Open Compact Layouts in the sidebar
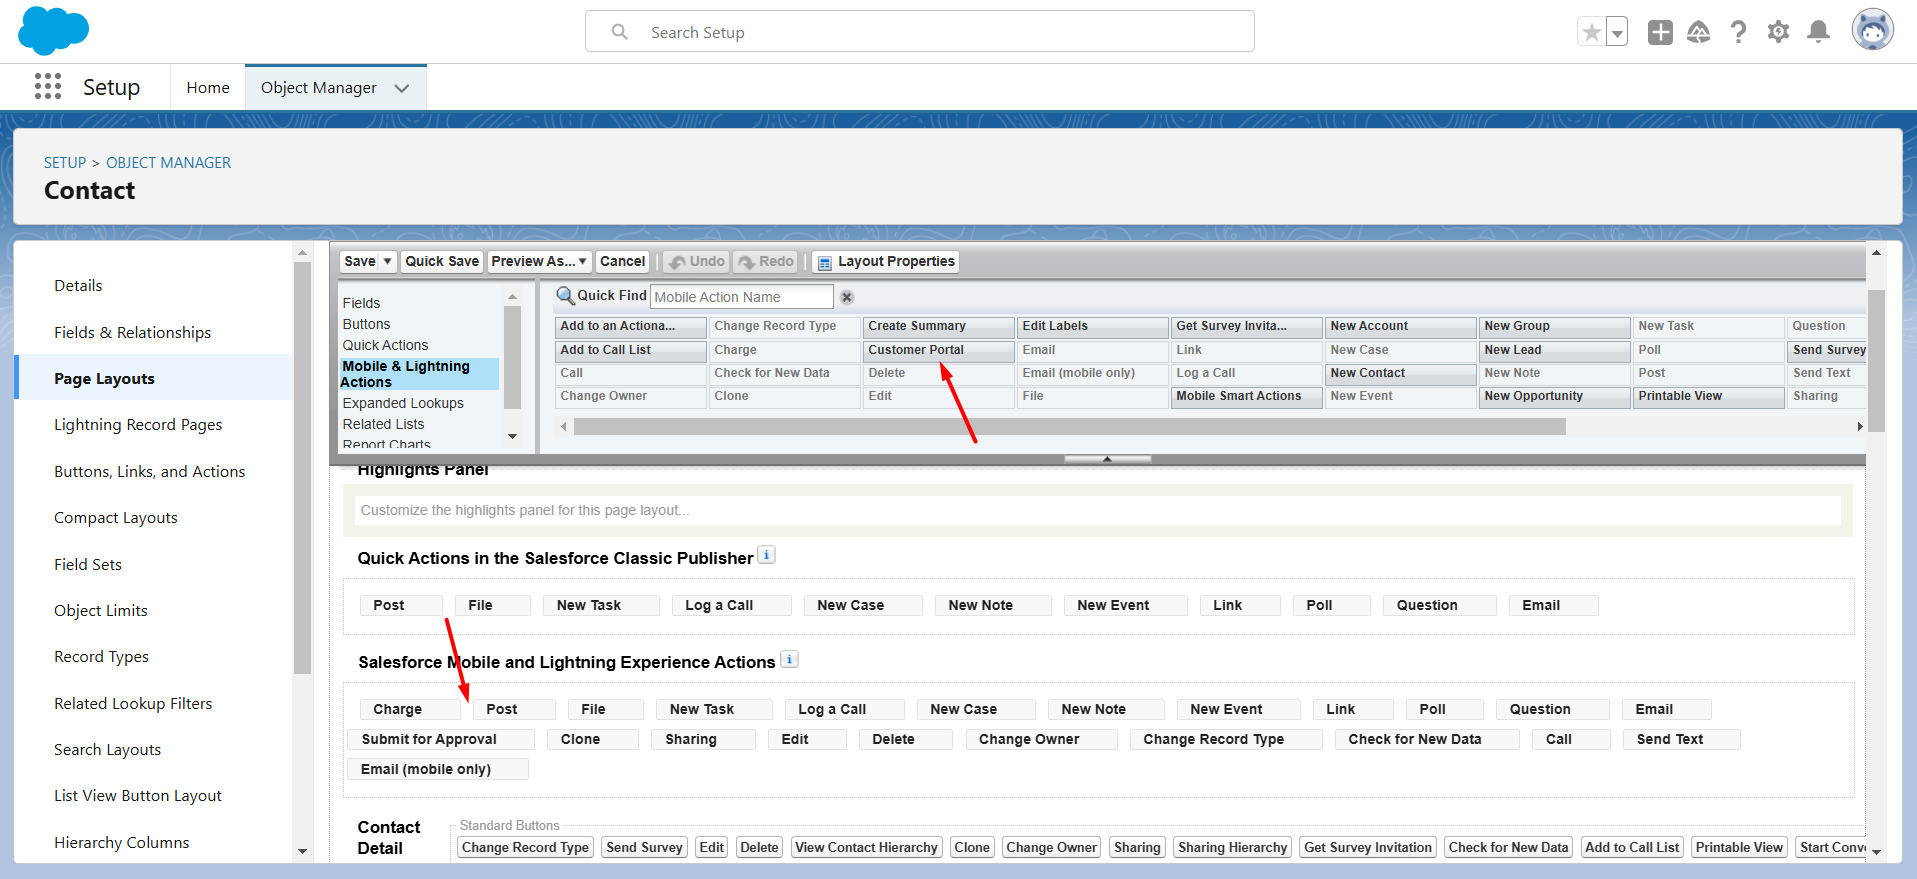The height and width of the screenshot is (879, 1917). point(116,518)
